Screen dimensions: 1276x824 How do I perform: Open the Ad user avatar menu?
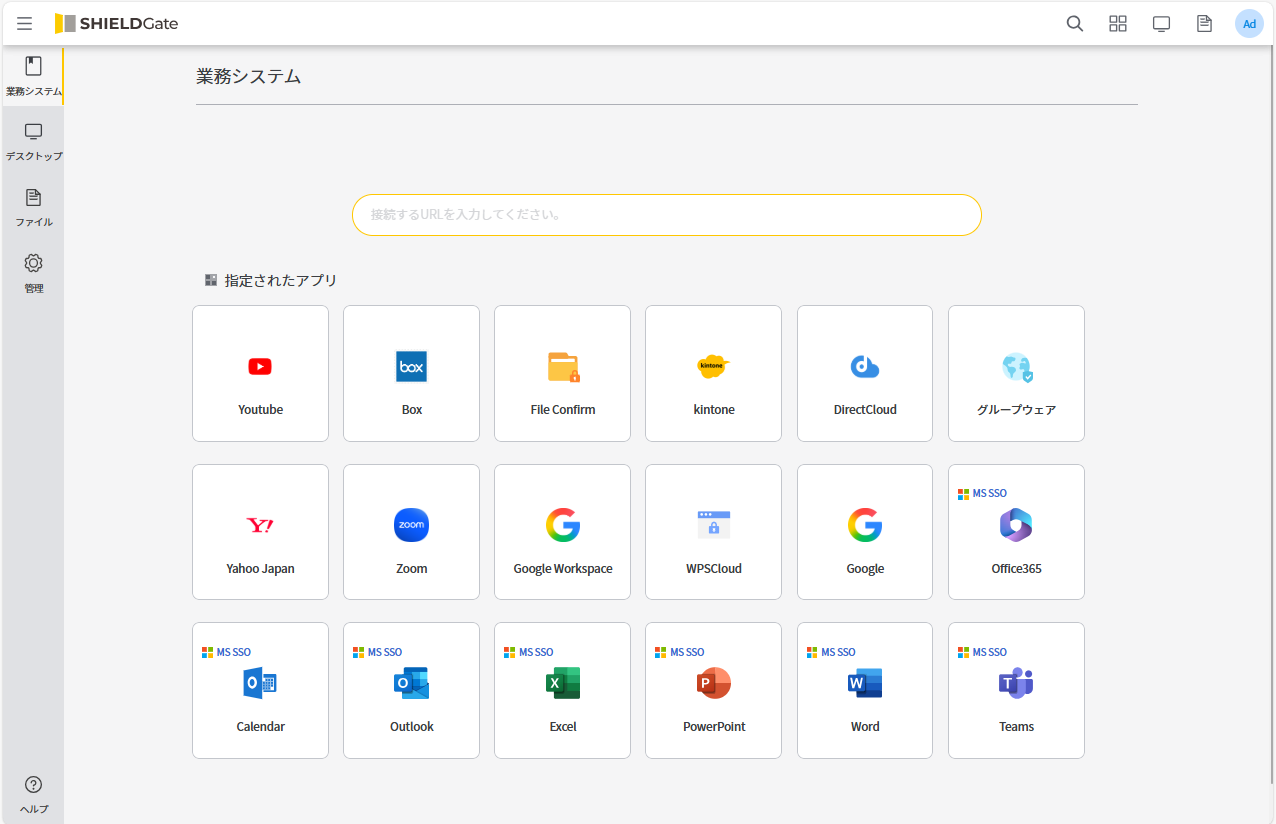(x=1249, y=24)
